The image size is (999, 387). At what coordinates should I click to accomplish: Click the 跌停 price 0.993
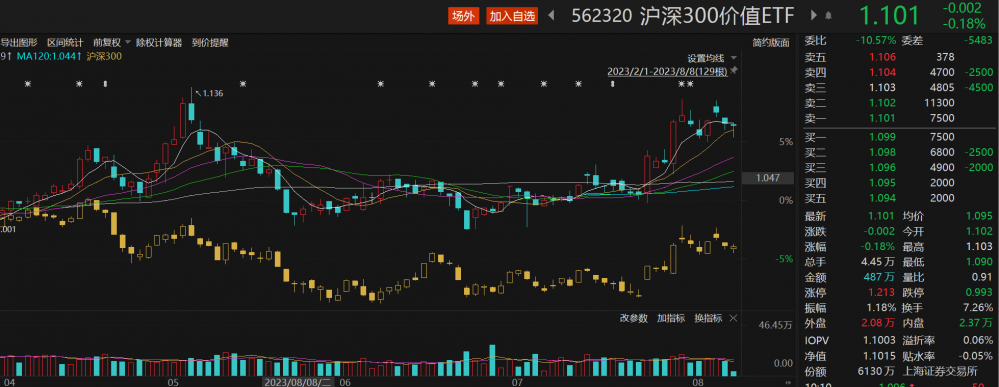(980, 293)
